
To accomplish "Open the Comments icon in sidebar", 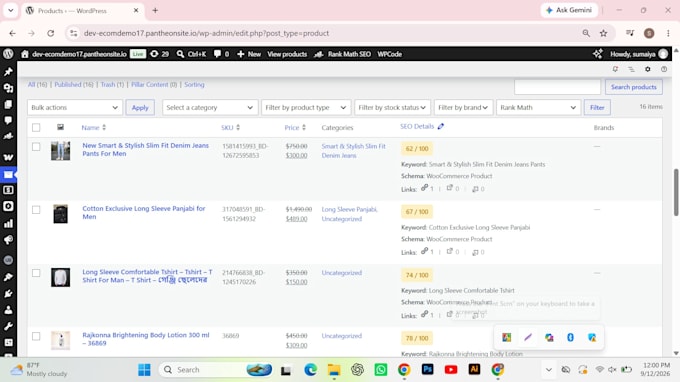I will click(x=8, y=121).
